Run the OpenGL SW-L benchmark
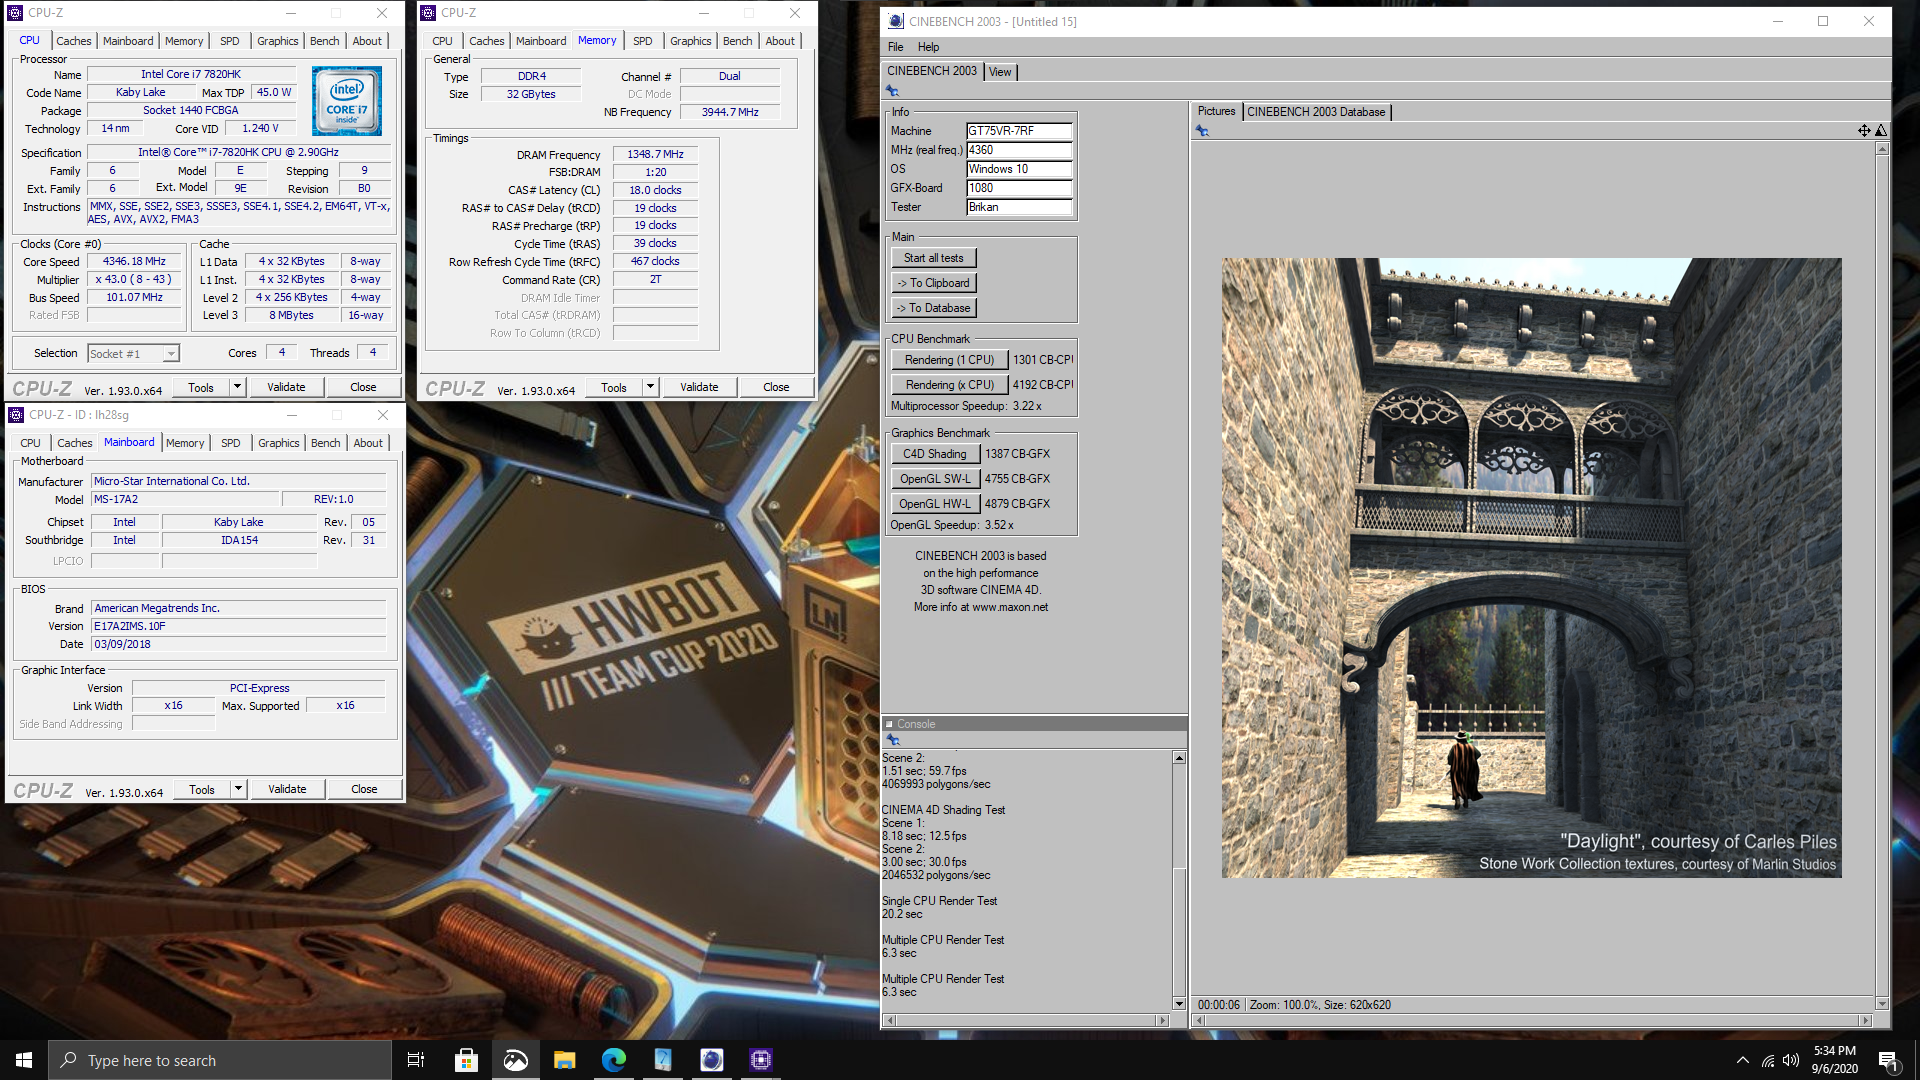This screenshot has width=1920, height=1080. pyautogui.click(x=934, y=479)
